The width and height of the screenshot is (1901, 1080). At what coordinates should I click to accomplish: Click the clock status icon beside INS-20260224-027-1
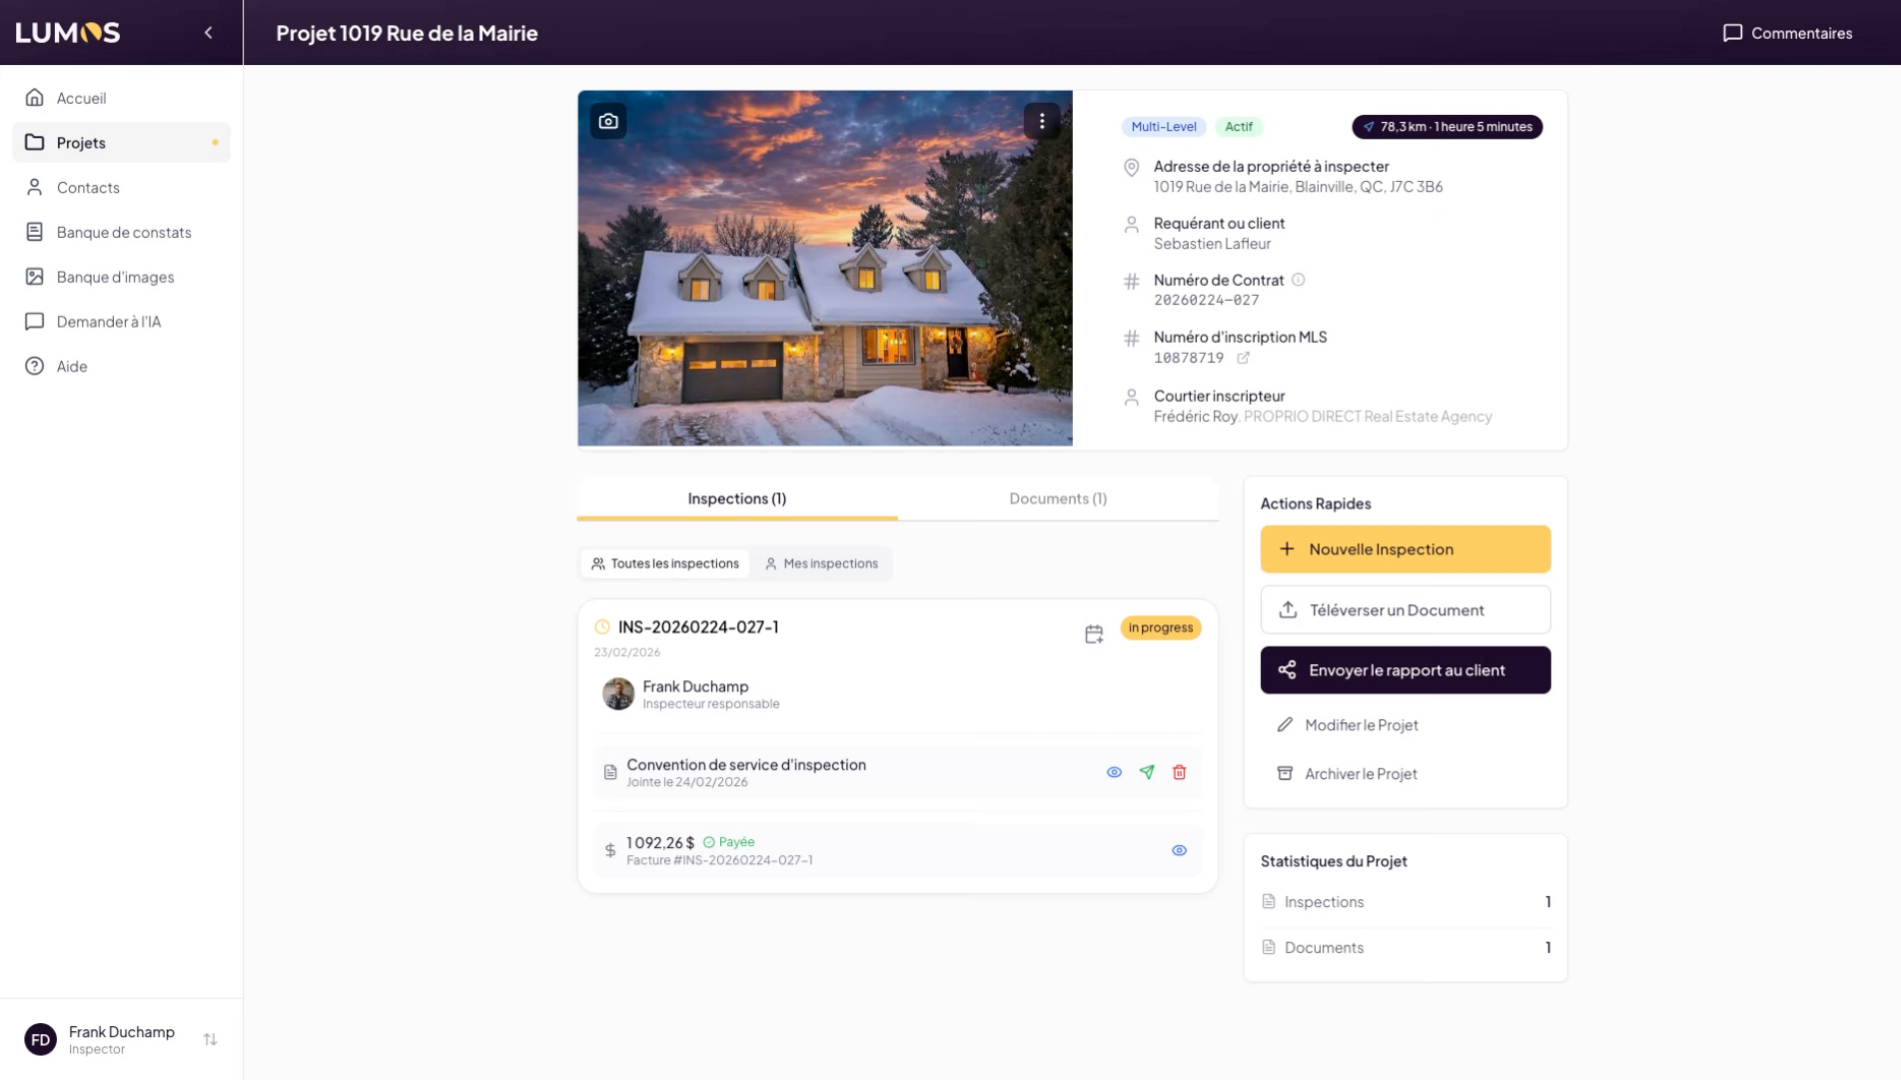pyautogui.click(x=602, y=627)
